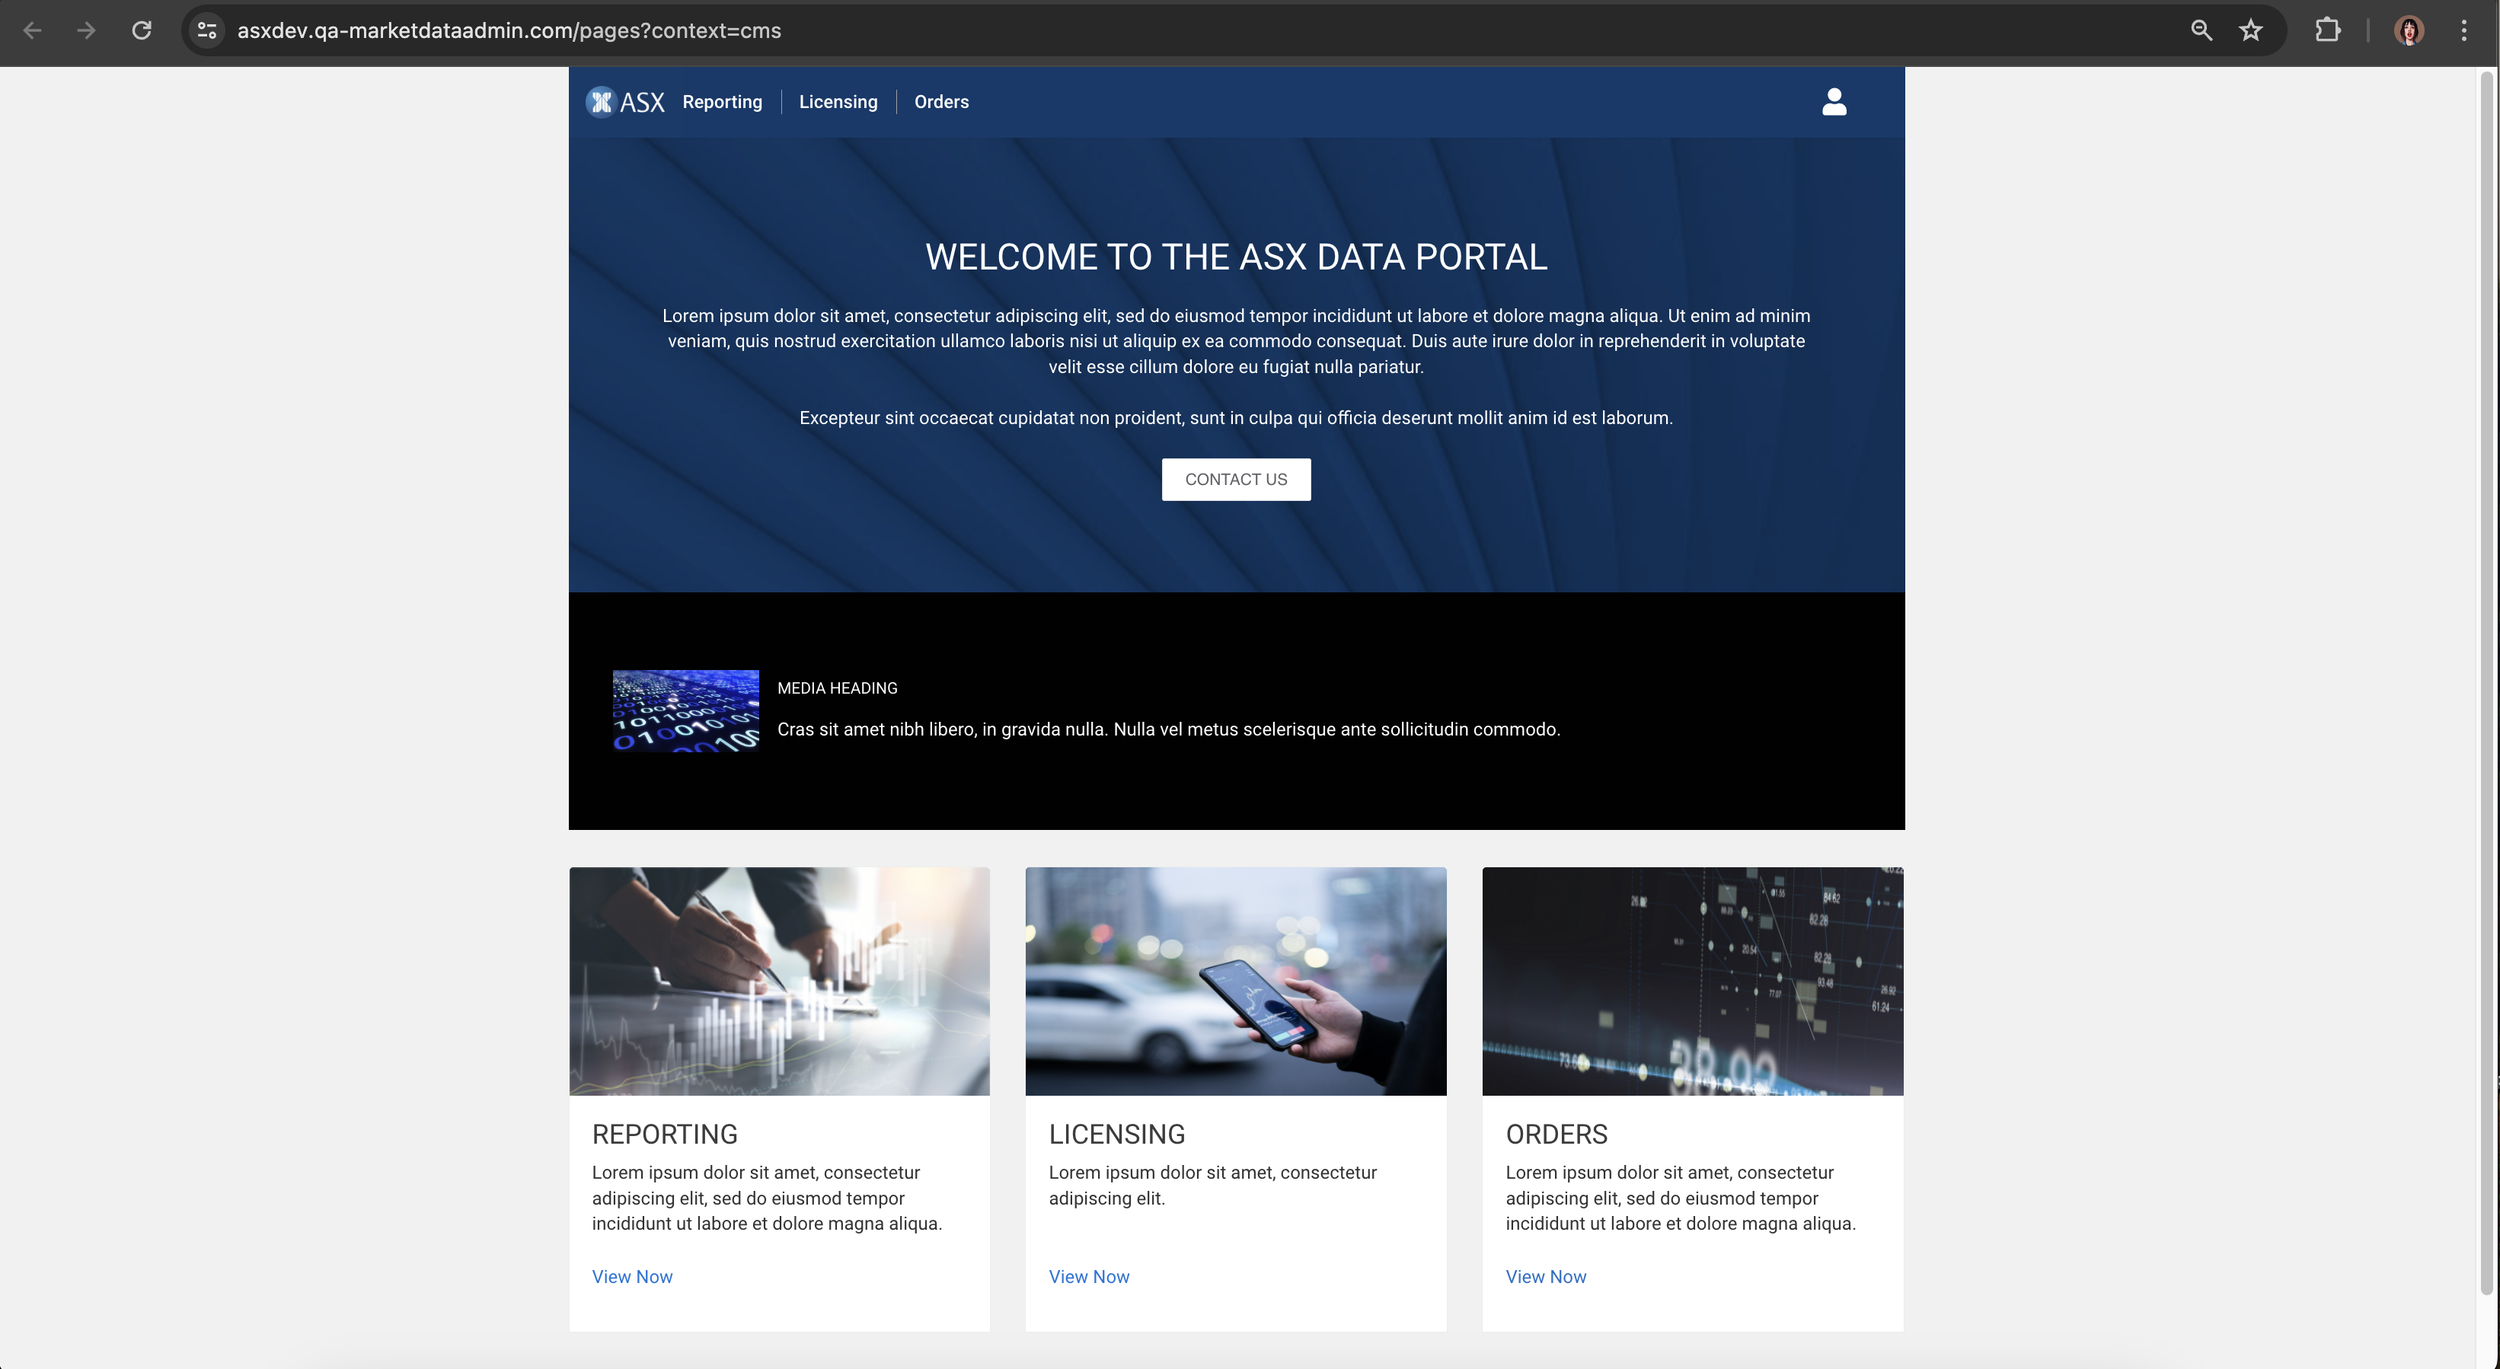Click the back navigation arrow

[33, 30]
